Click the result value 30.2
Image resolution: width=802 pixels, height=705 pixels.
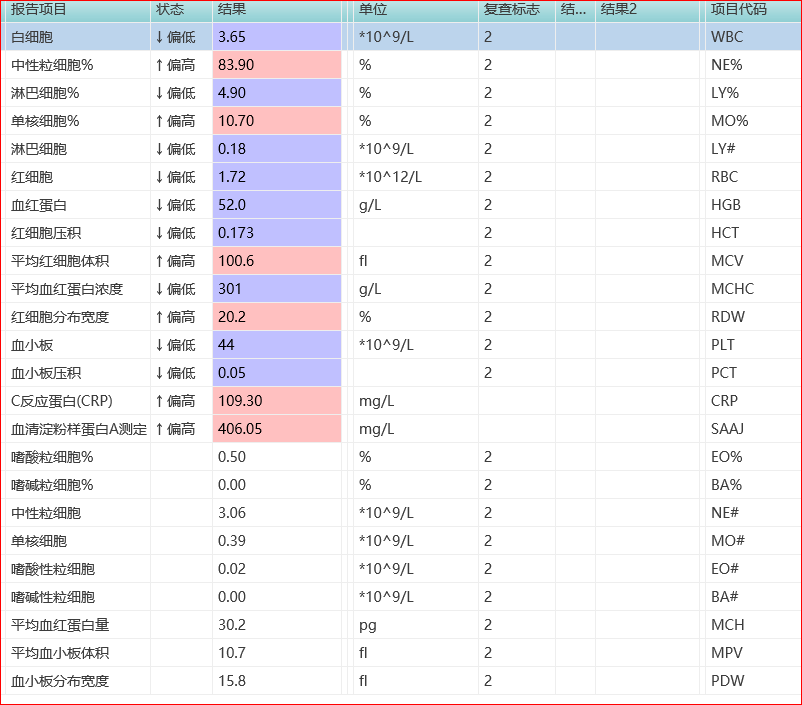coord(232,625)
